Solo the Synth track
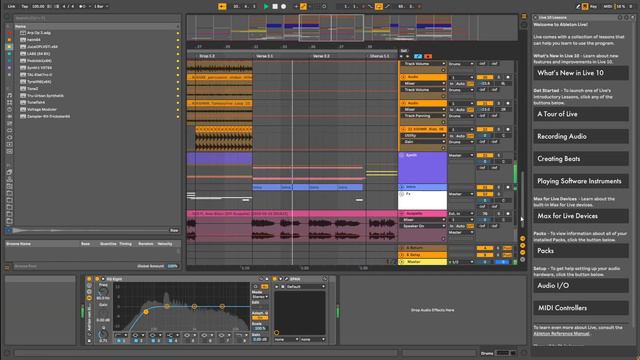 pyautogui.click(x=498, y=156)
